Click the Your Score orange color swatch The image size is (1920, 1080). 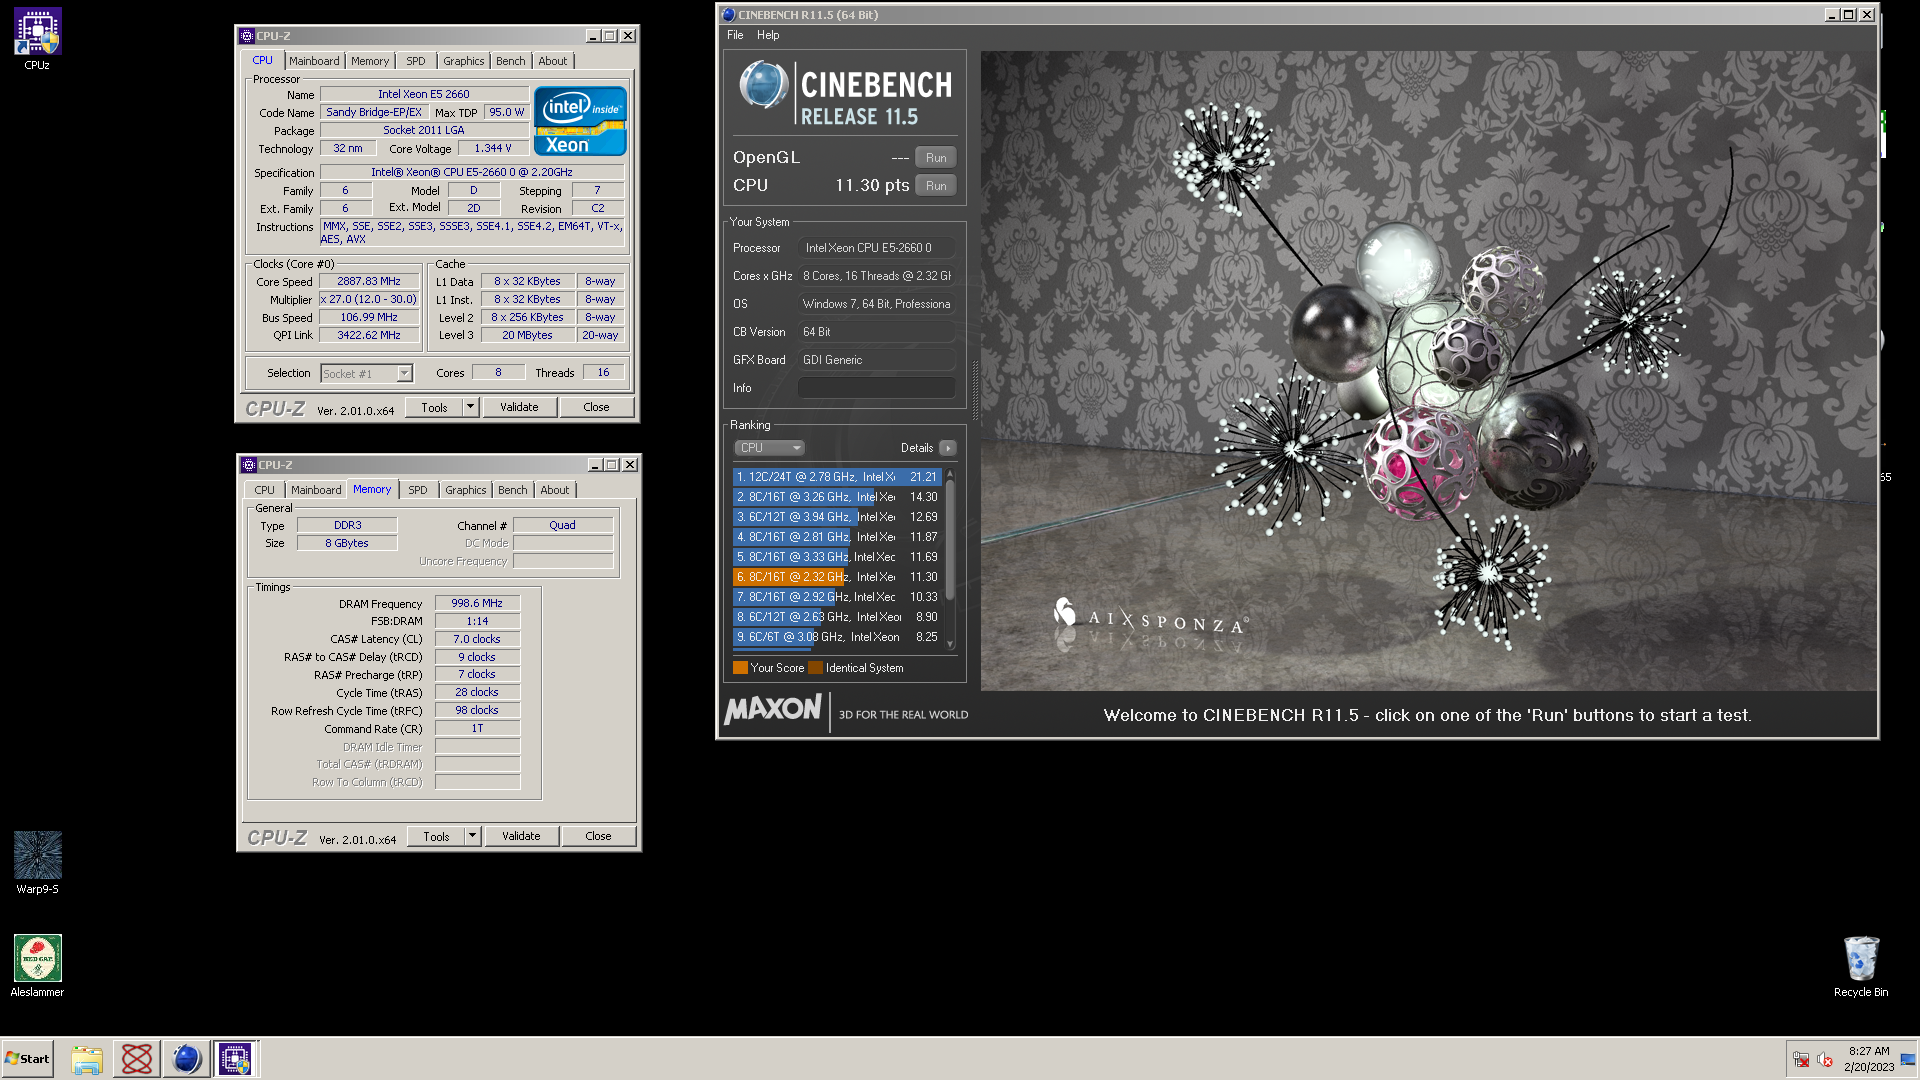[740, 668]
